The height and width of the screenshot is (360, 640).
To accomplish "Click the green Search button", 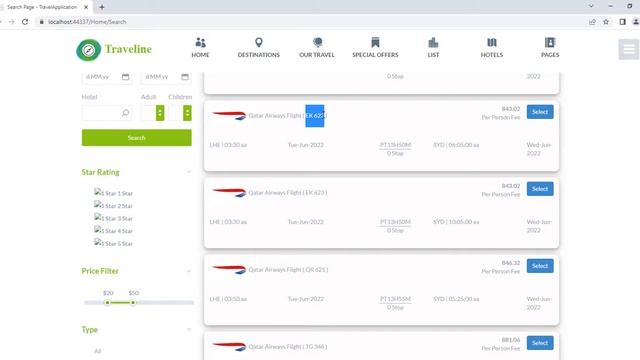I will (x=136, y=138).
